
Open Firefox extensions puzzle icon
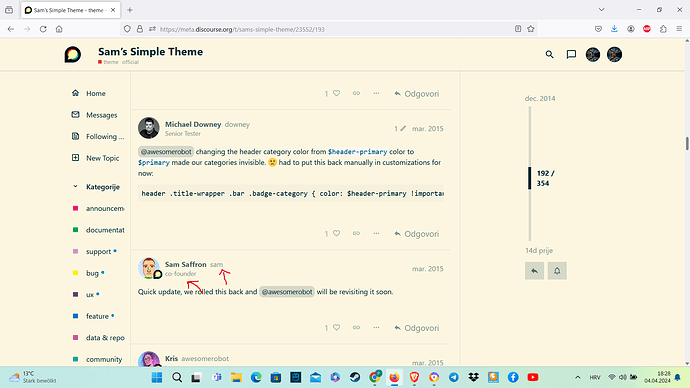coord(663,29)
